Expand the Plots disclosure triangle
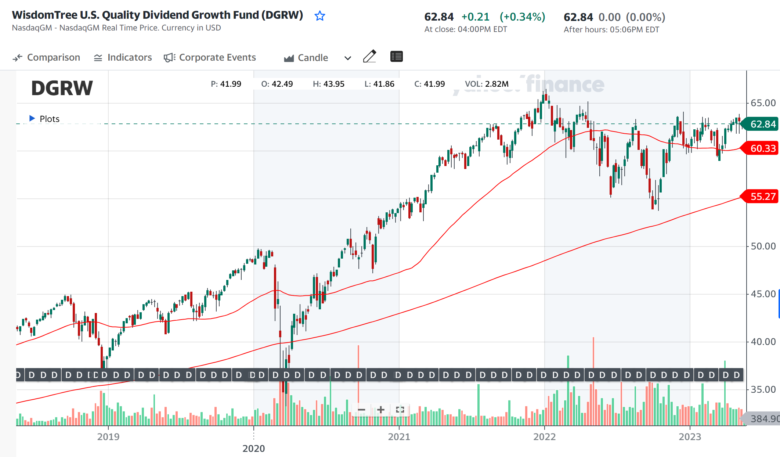This screenshot has width=780, height=457. (x=32, y=118)
